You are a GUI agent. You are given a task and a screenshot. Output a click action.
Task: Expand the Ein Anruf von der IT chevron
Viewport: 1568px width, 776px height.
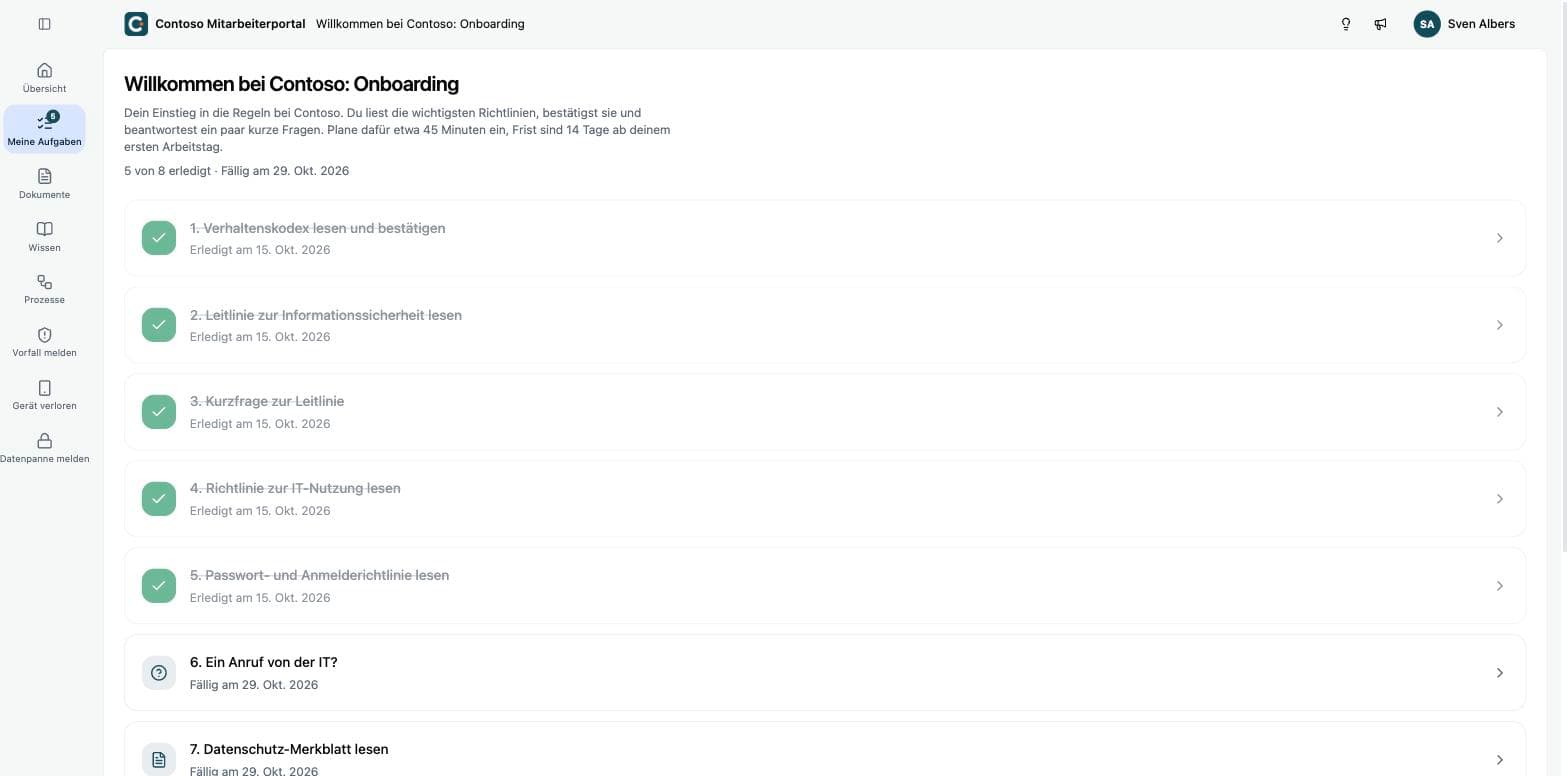tap(1499, 673)
